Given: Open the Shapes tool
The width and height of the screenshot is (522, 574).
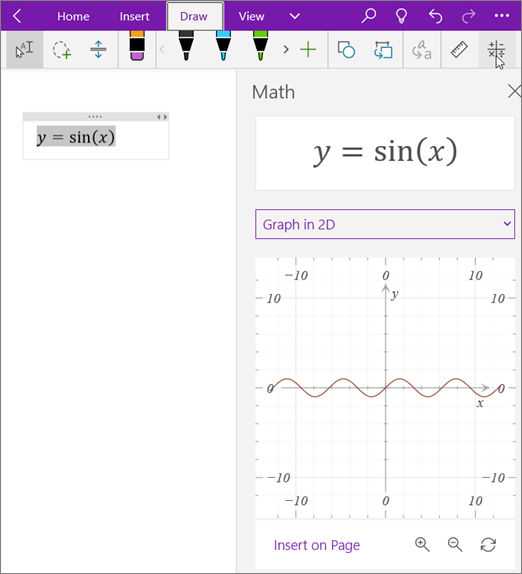Looking at the screenshot, I should (346, 50).
